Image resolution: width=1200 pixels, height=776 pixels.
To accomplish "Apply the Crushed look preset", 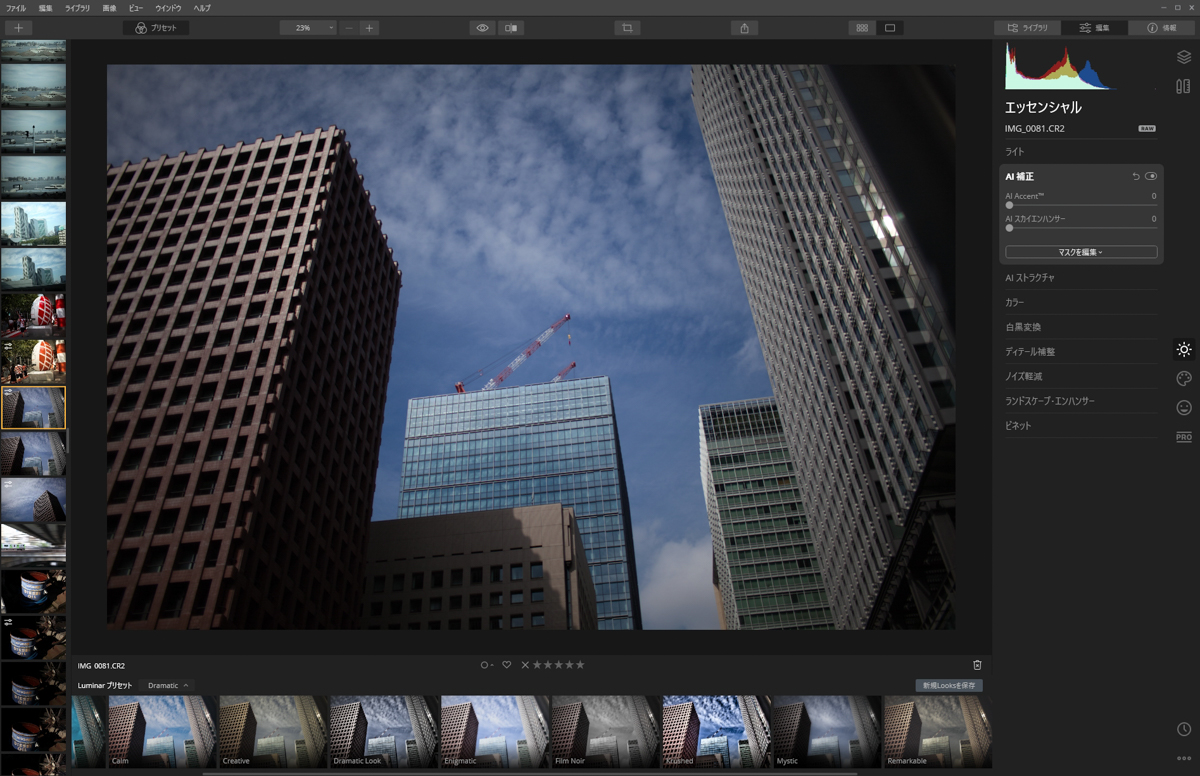I will (x=716, y=732).
